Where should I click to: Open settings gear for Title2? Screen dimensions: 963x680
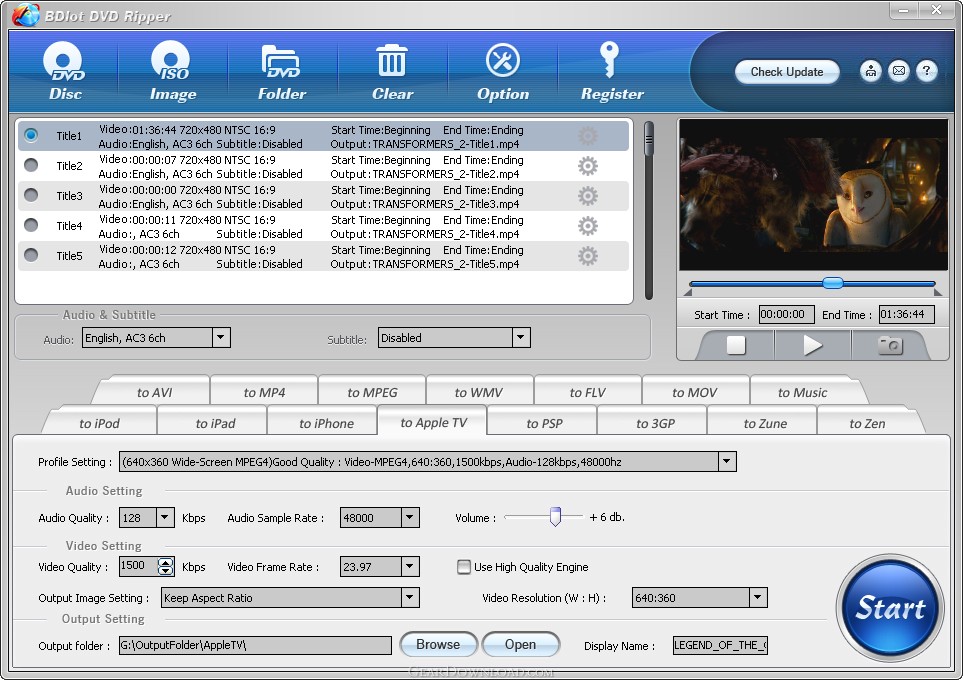(x=588, y=166)
